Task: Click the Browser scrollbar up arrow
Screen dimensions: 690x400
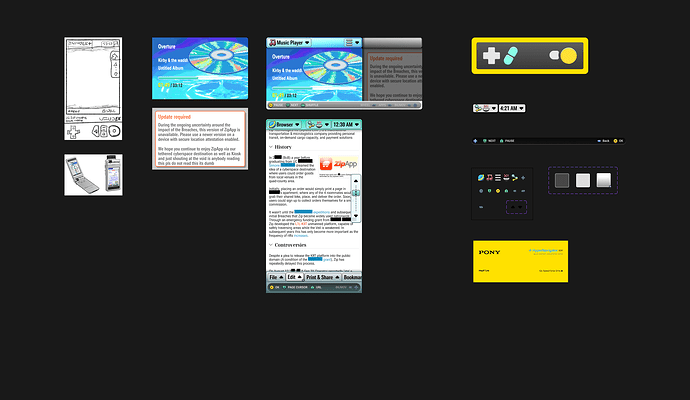Action: (356, 181)
